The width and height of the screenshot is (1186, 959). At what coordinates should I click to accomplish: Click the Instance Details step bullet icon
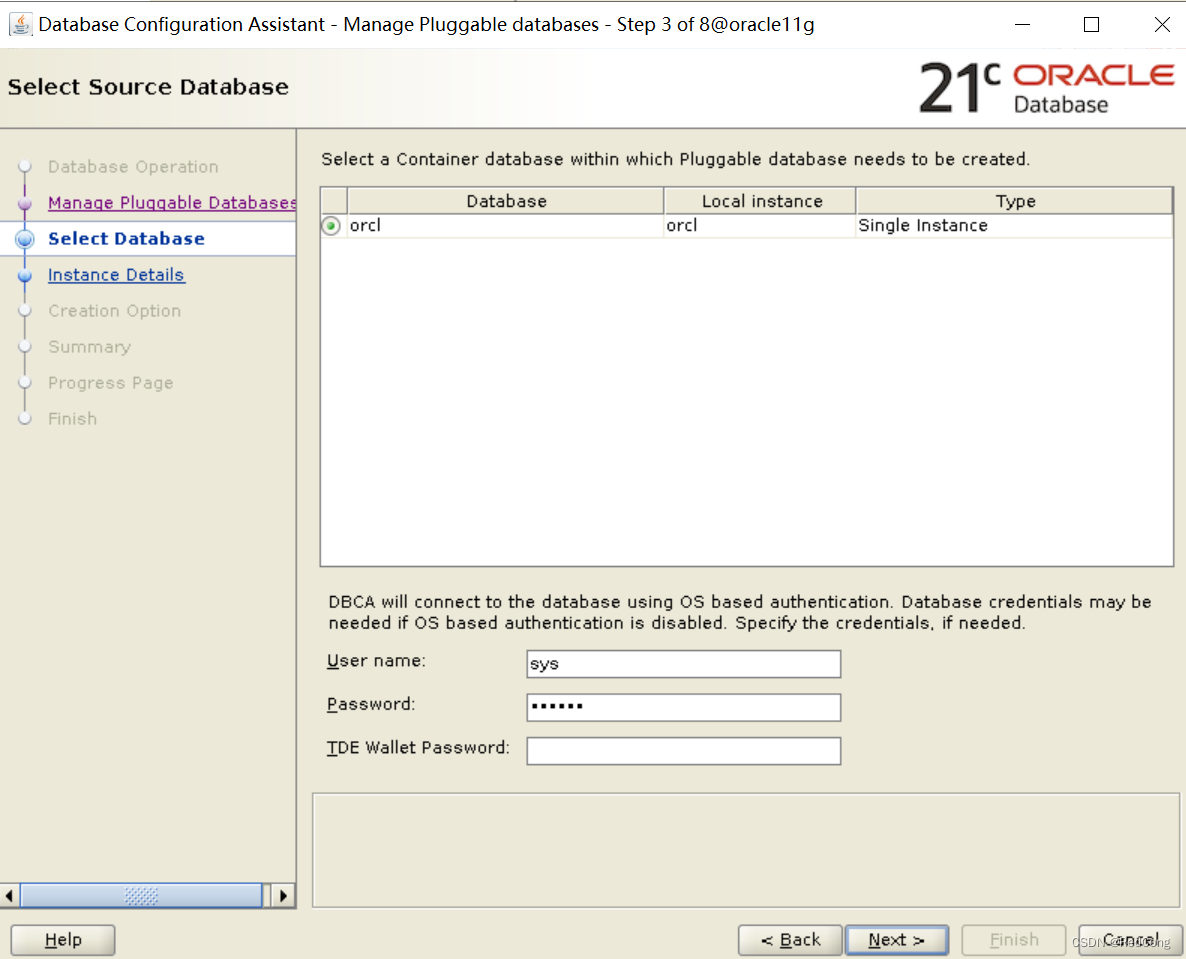25,275
